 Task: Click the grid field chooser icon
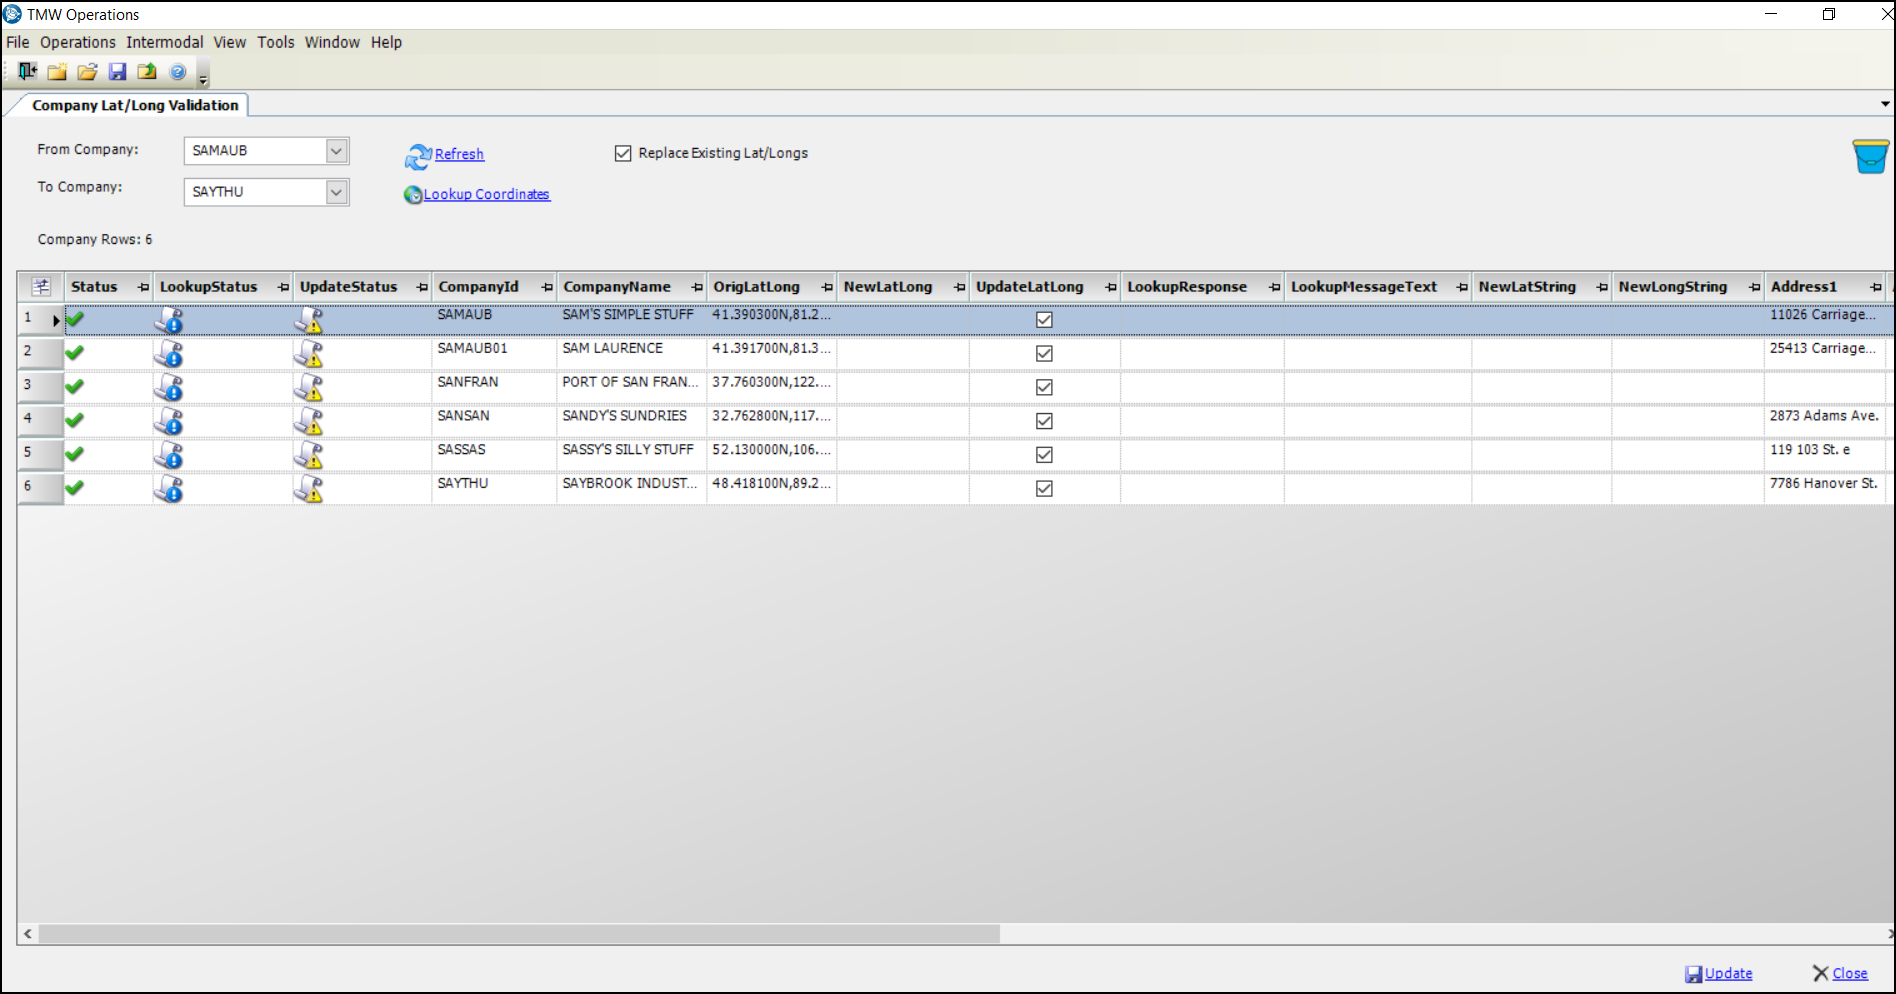41,287
